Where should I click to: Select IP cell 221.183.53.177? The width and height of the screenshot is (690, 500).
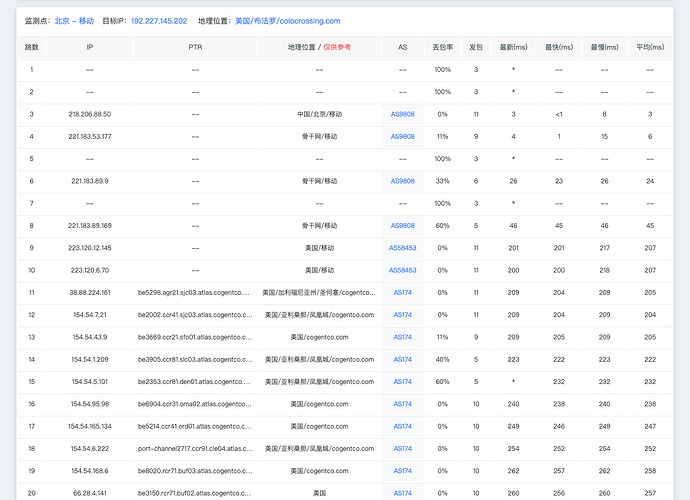tap(90, 136)
